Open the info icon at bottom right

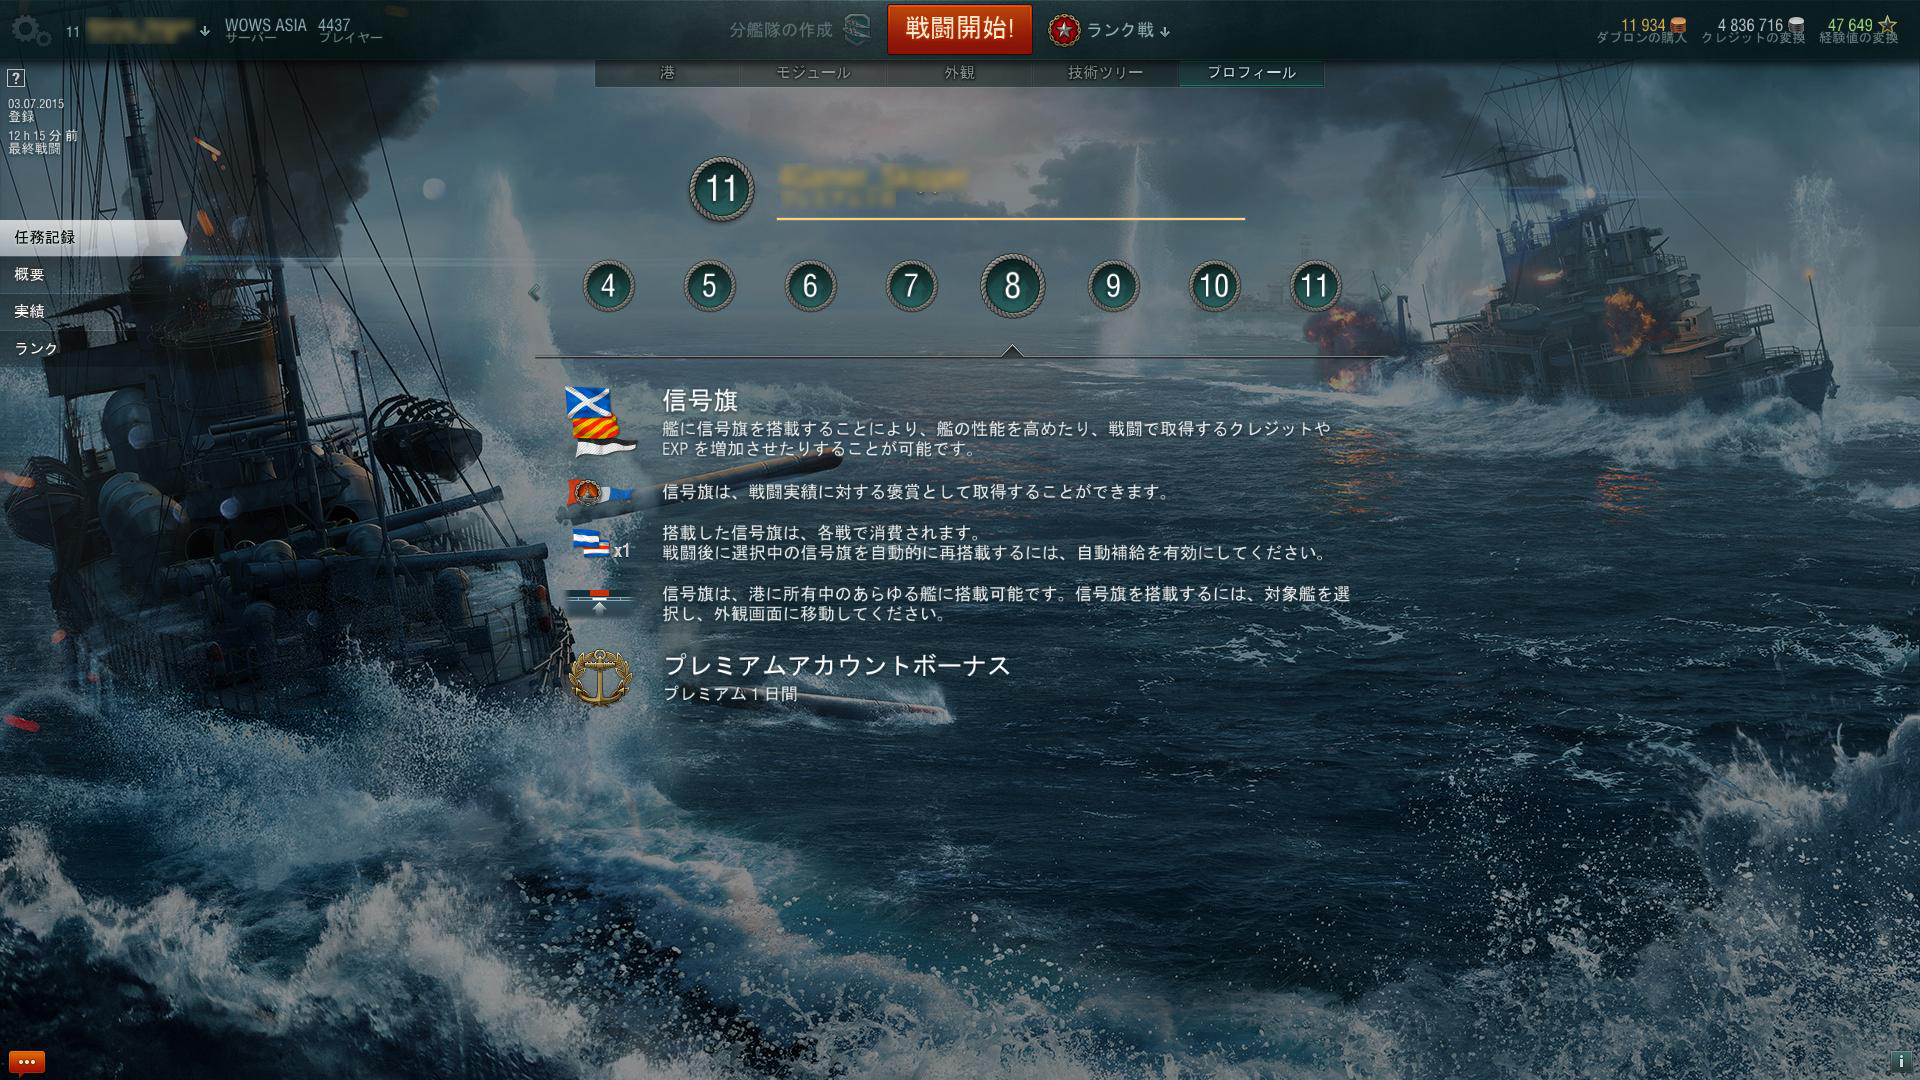1900,1061
